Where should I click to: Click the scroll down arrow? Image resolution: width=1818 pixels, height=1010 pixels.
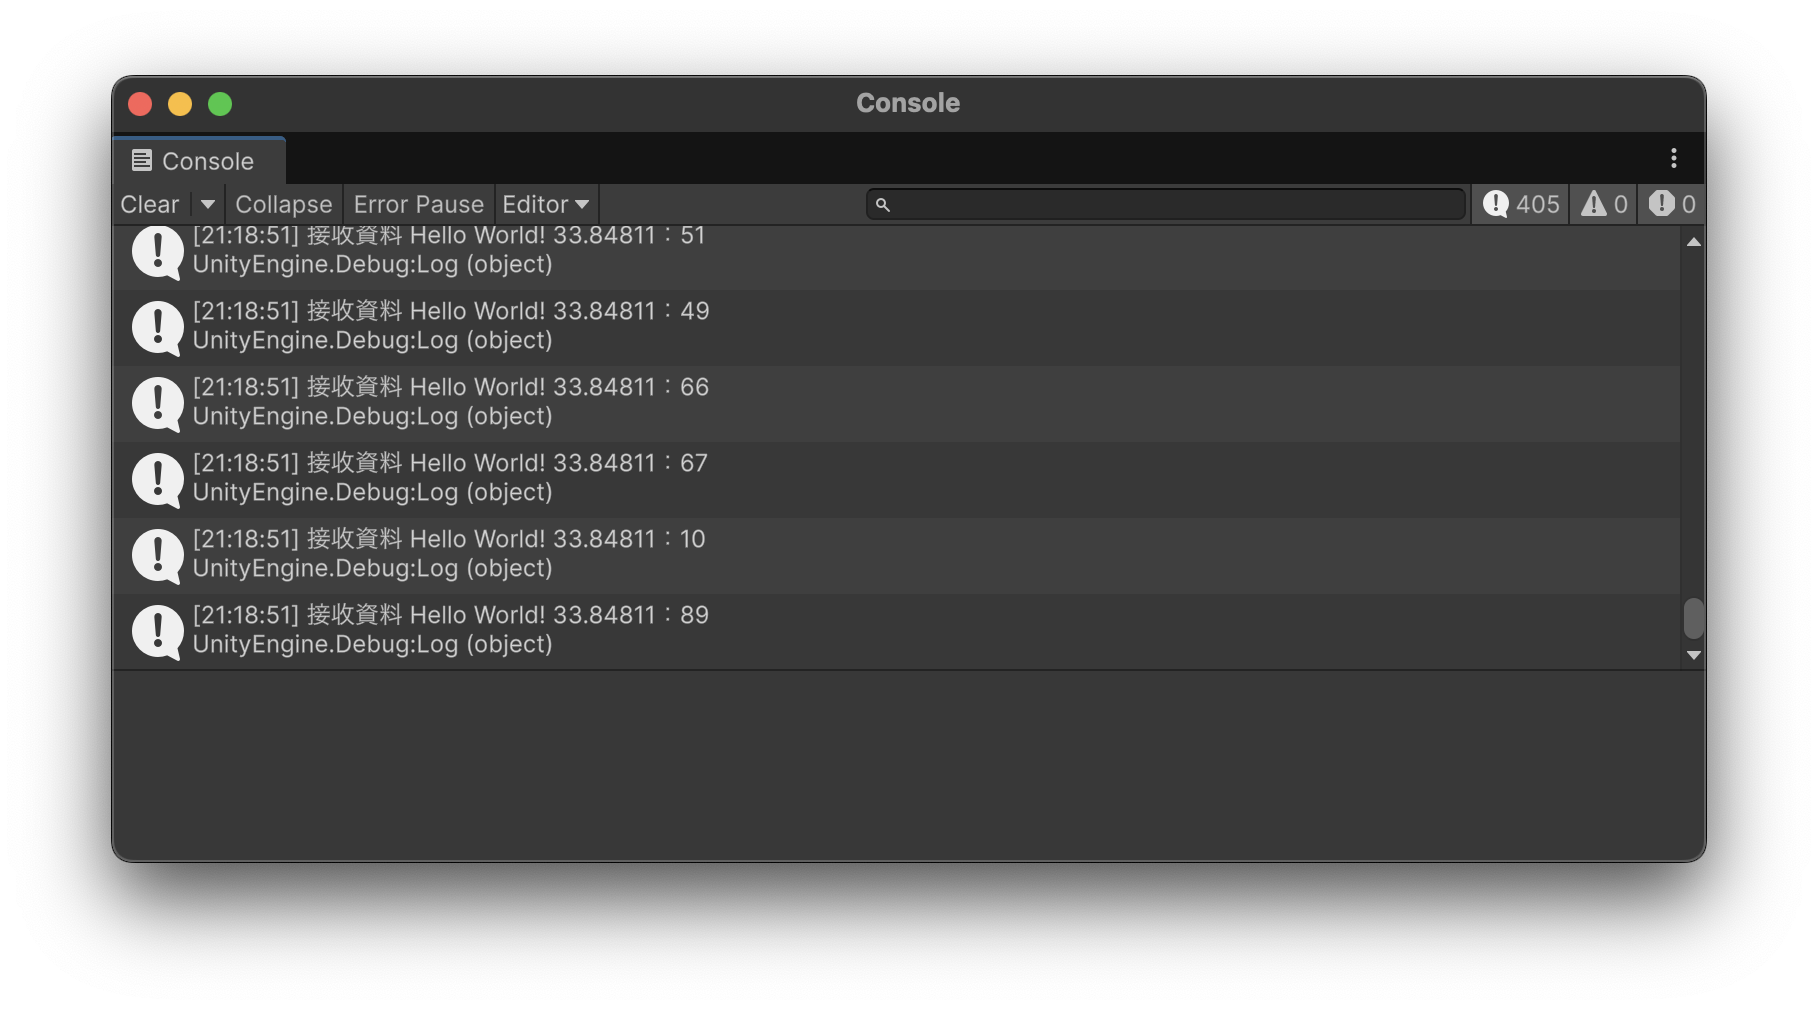(x=1693, y=655)
